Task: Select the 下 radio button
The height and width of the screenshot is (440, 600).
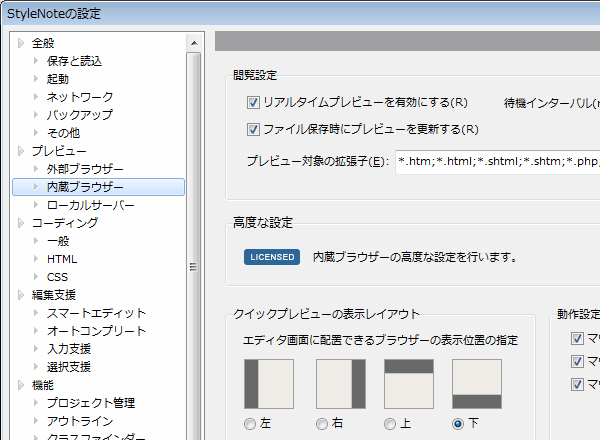Action: pyautogui.click(x=458, y=424)
